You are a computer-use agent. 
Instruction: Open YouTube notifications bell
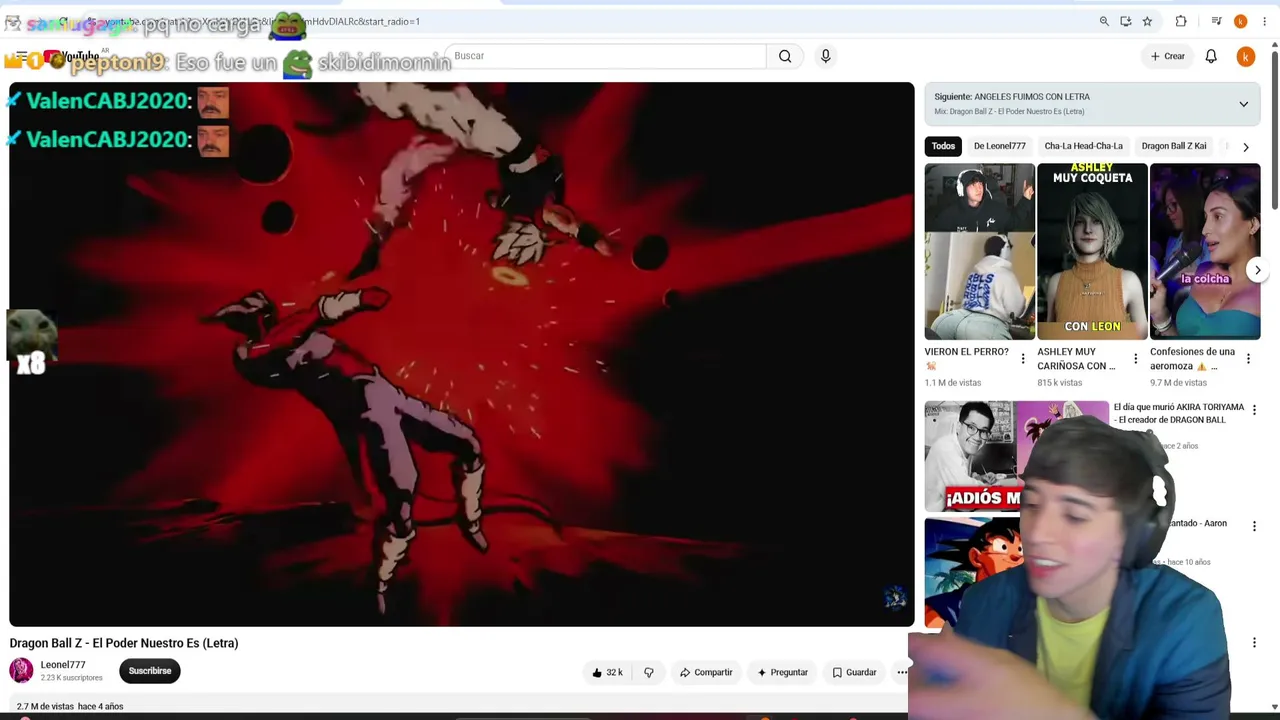1211,56
